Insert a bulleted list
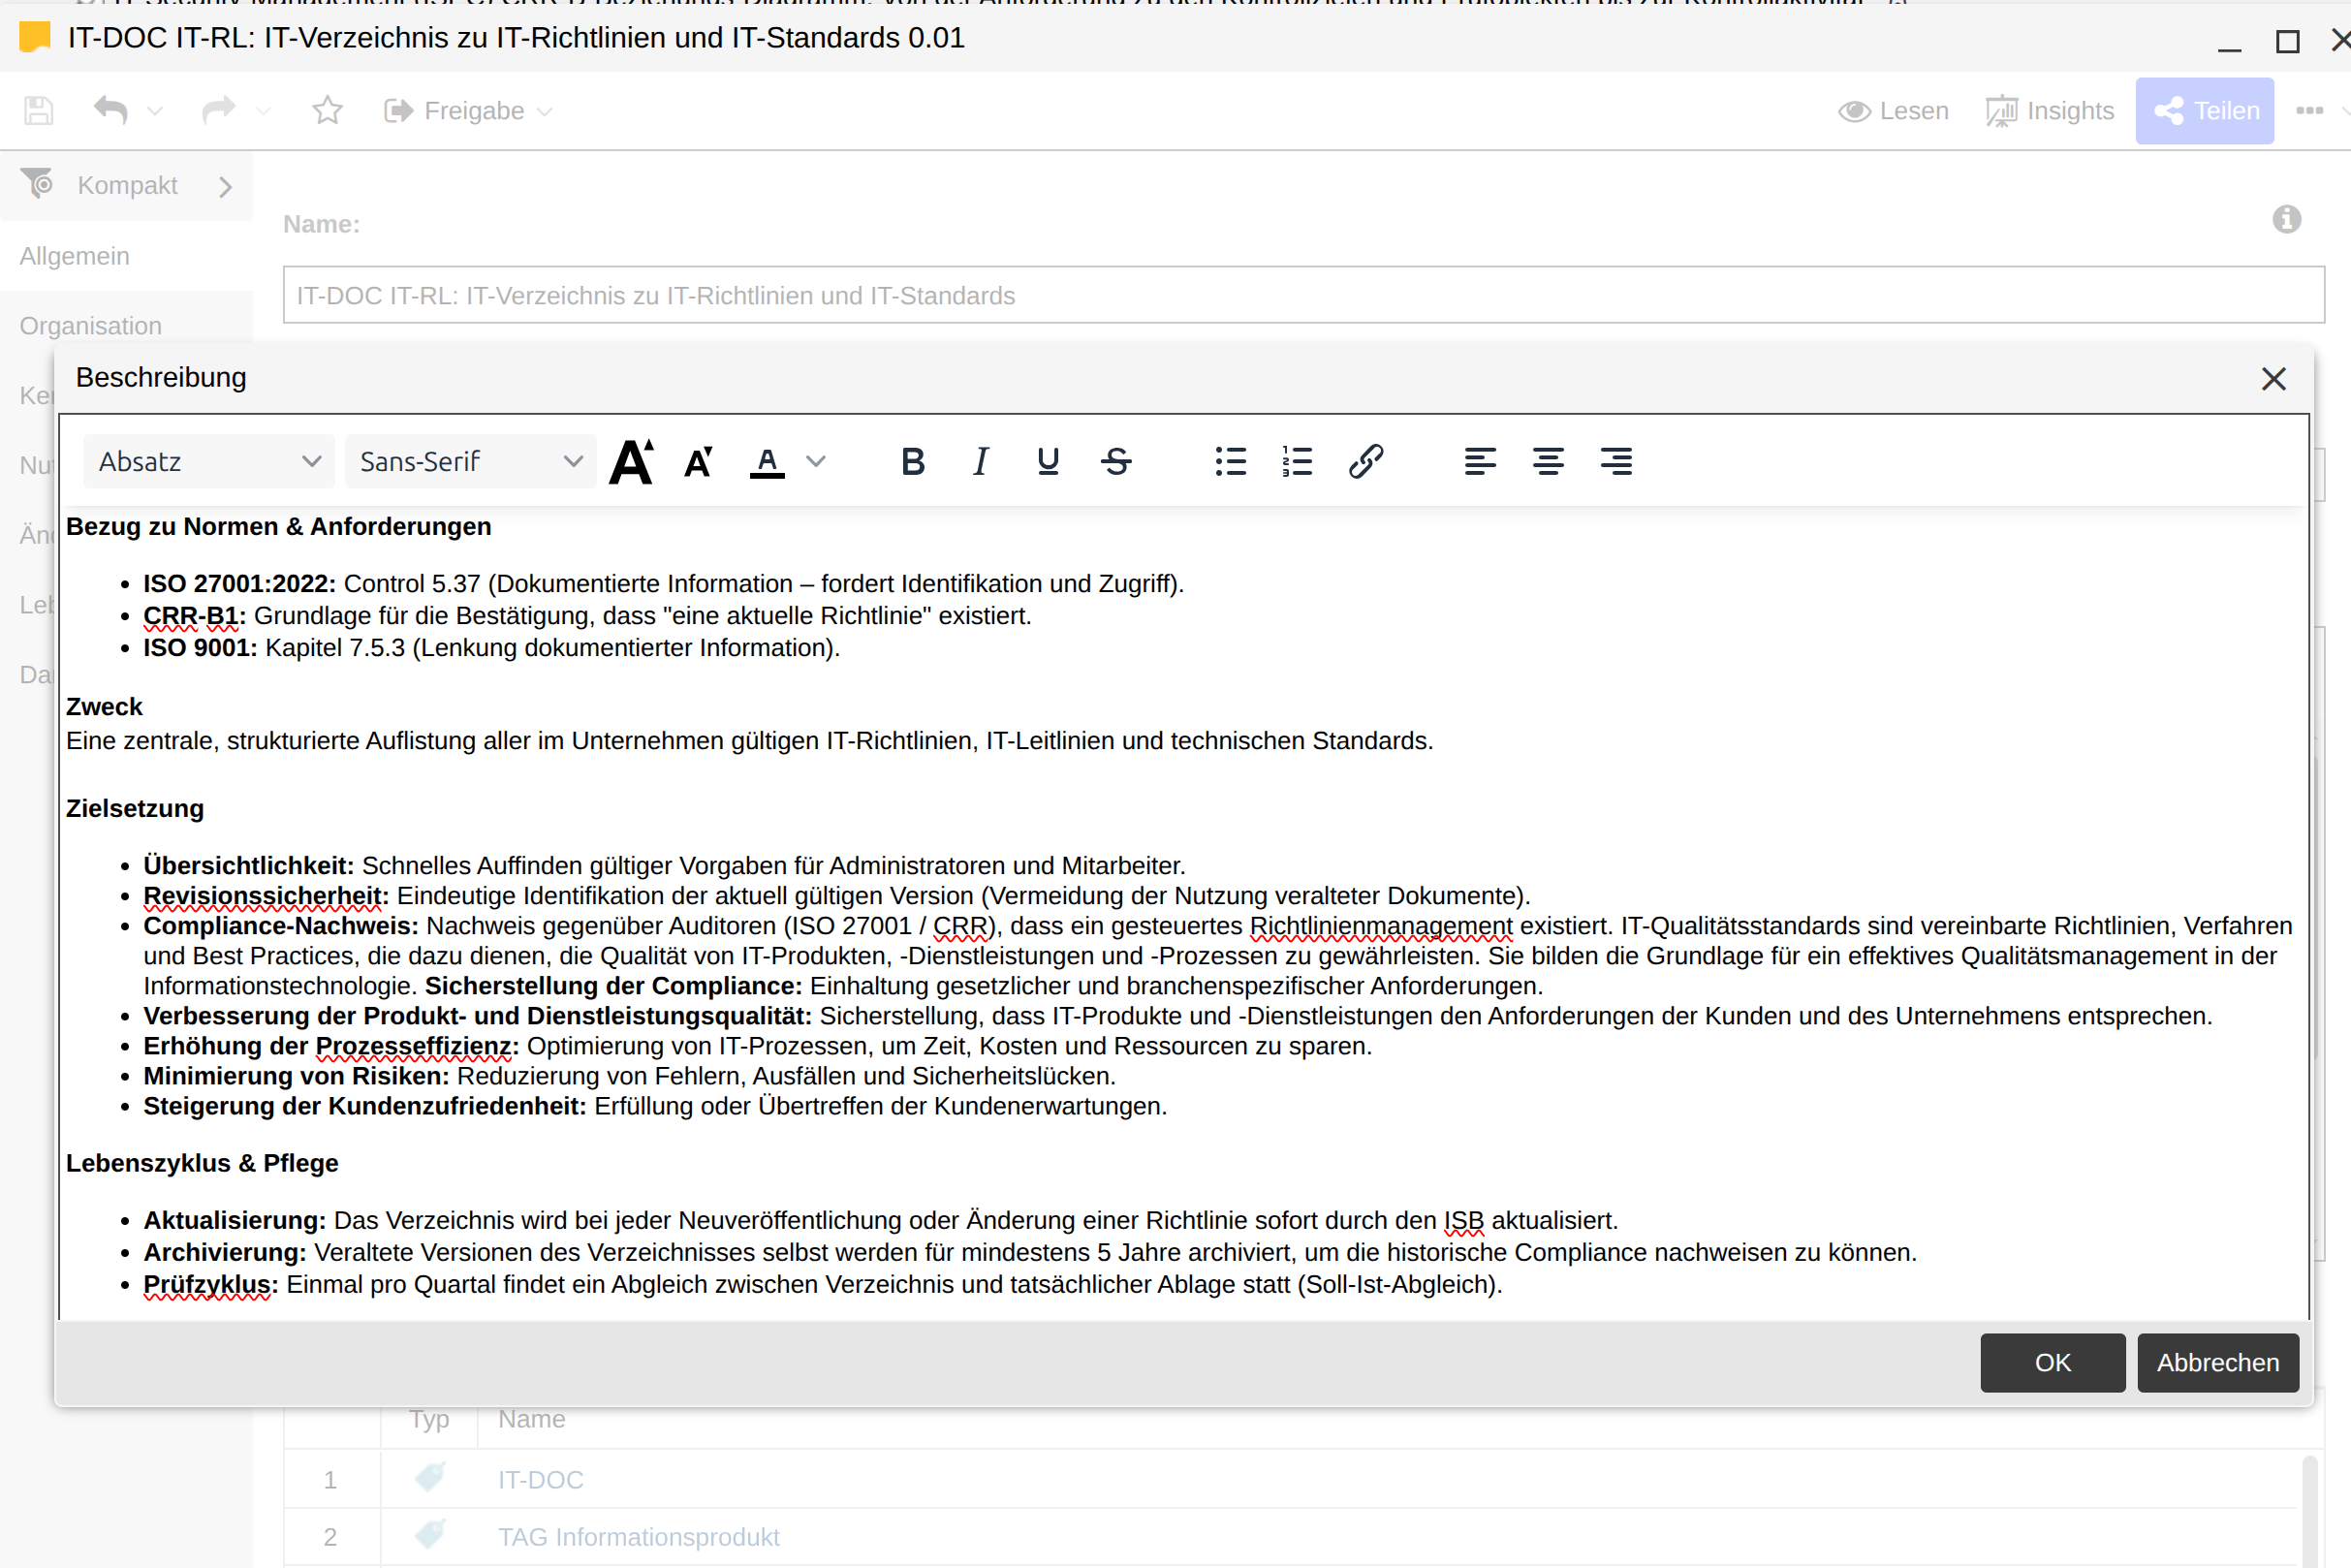 1230,462
